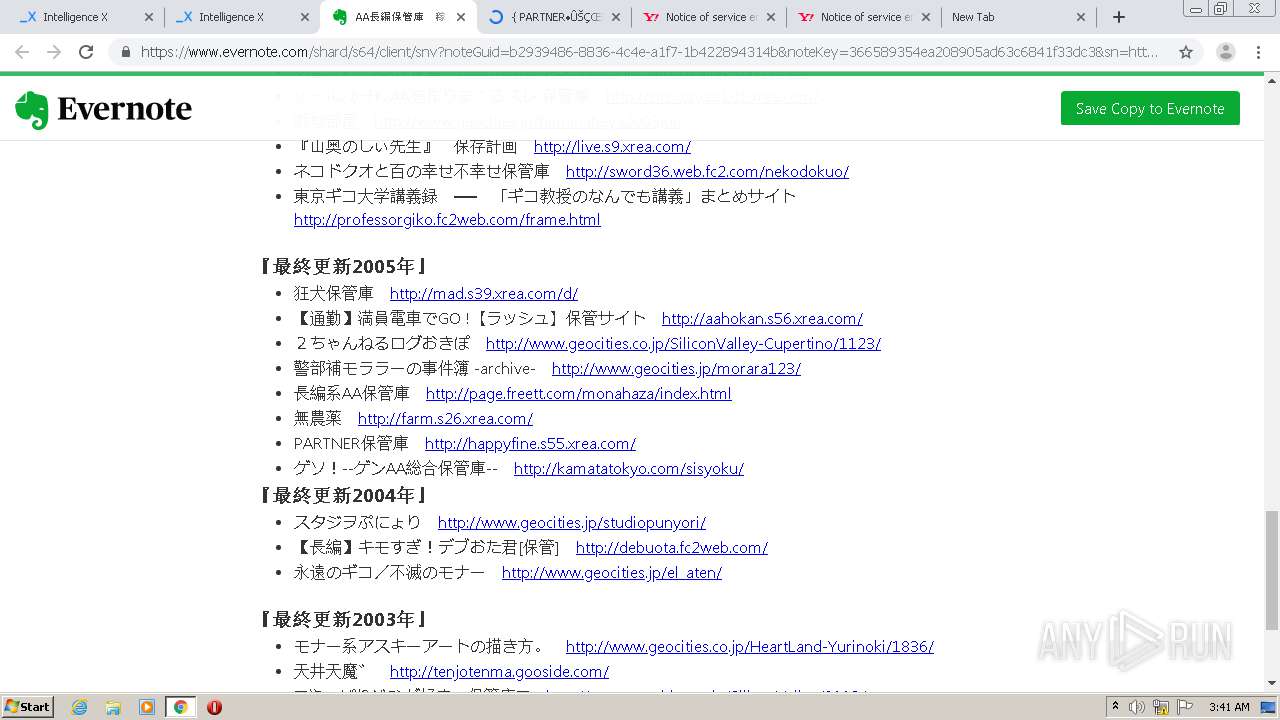The image size is (1280, 720).
Task: Click the red shield taskbar icon
Action: click(214, 707)
